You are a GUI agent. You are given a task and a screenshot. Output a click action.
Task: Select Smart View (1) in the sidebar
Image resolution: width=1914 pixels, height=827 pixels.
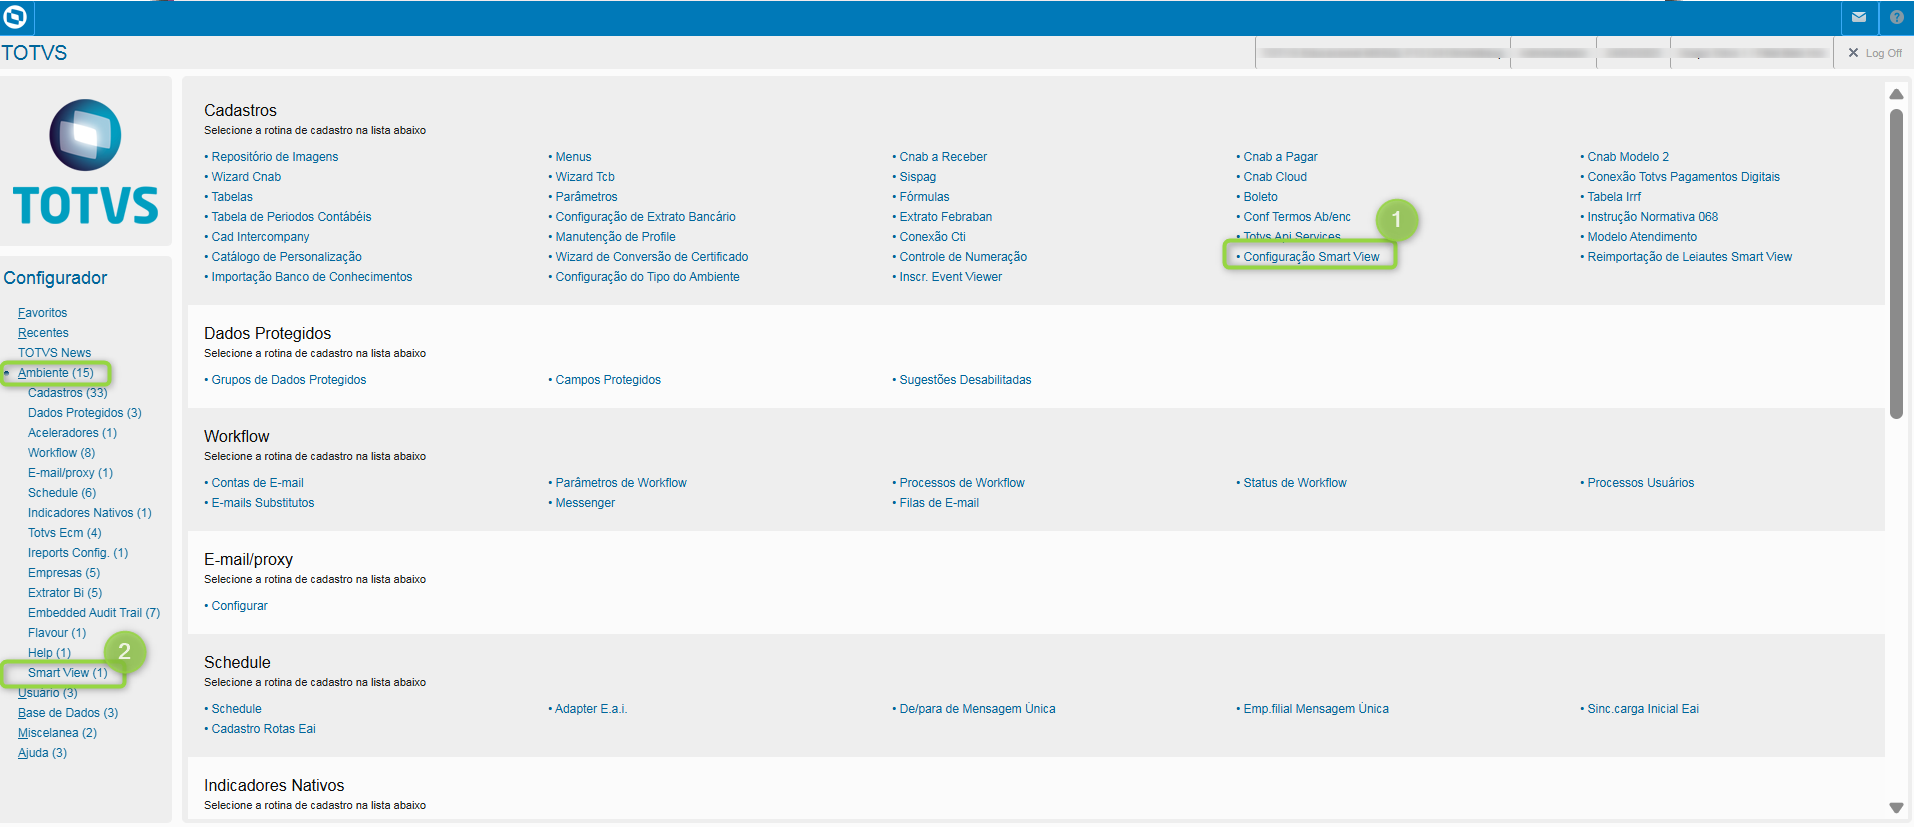(x=67, y=673)
